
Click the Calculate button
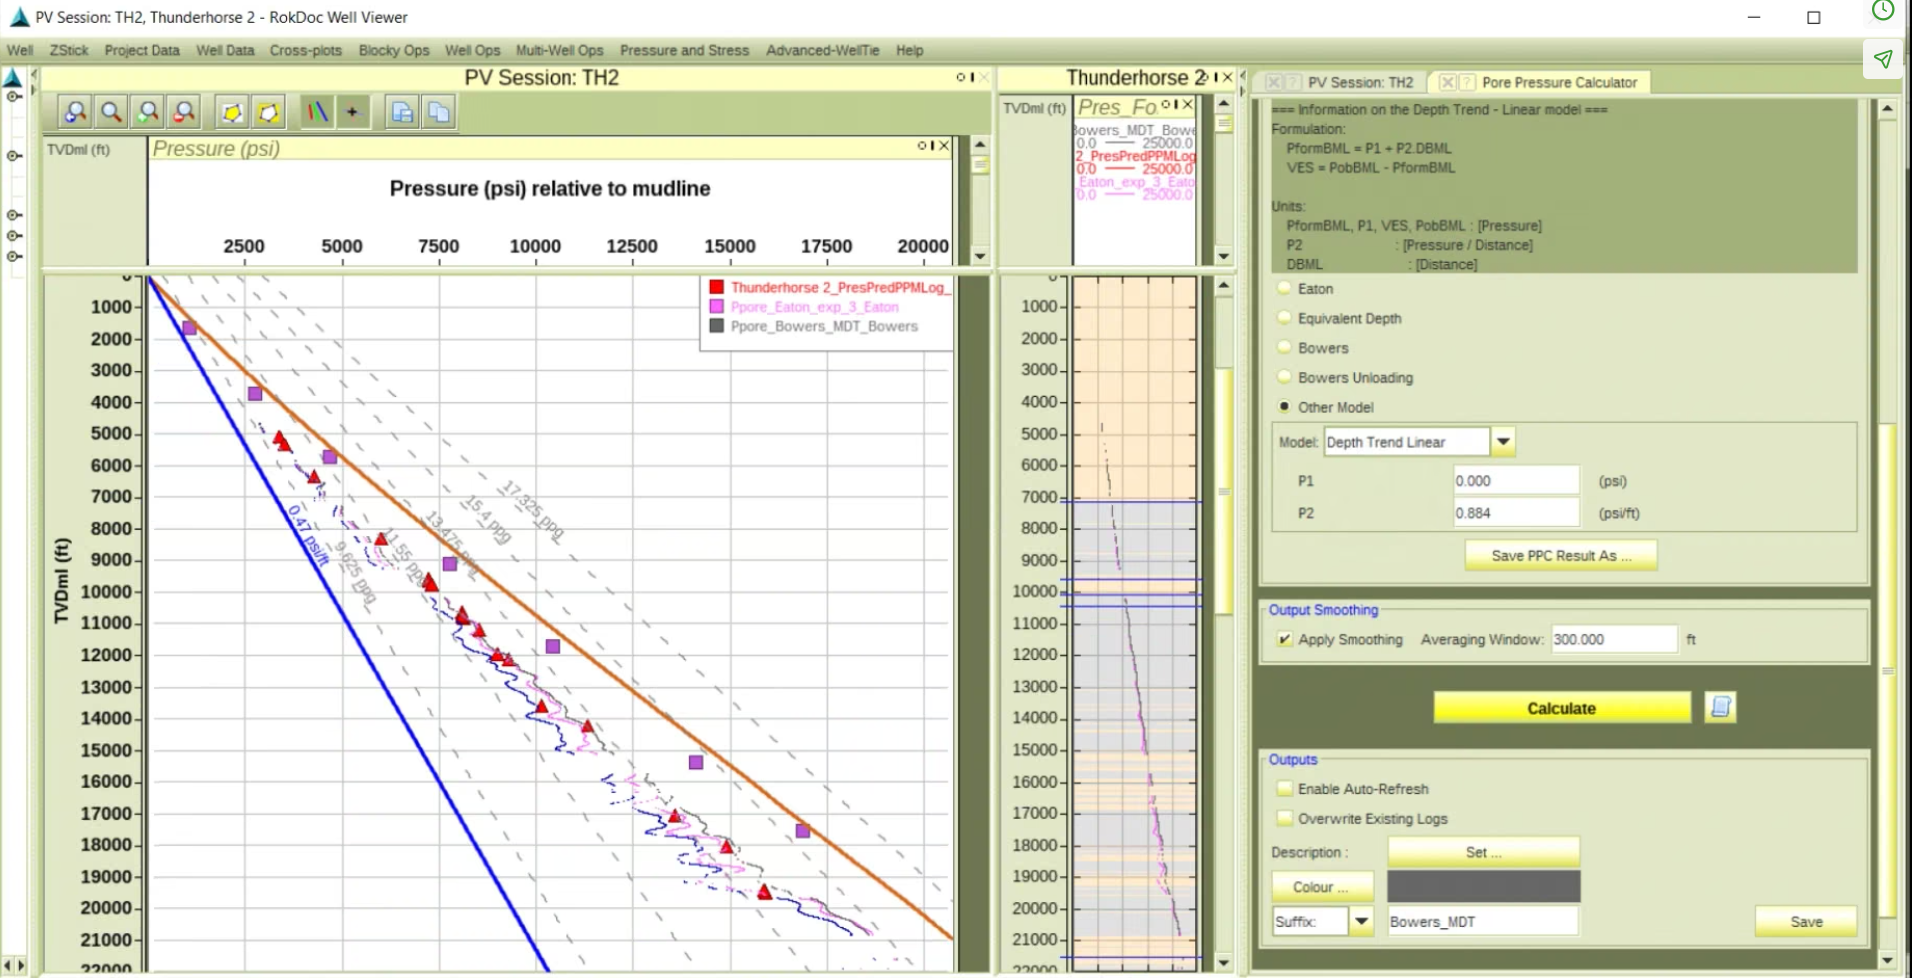1561,708
